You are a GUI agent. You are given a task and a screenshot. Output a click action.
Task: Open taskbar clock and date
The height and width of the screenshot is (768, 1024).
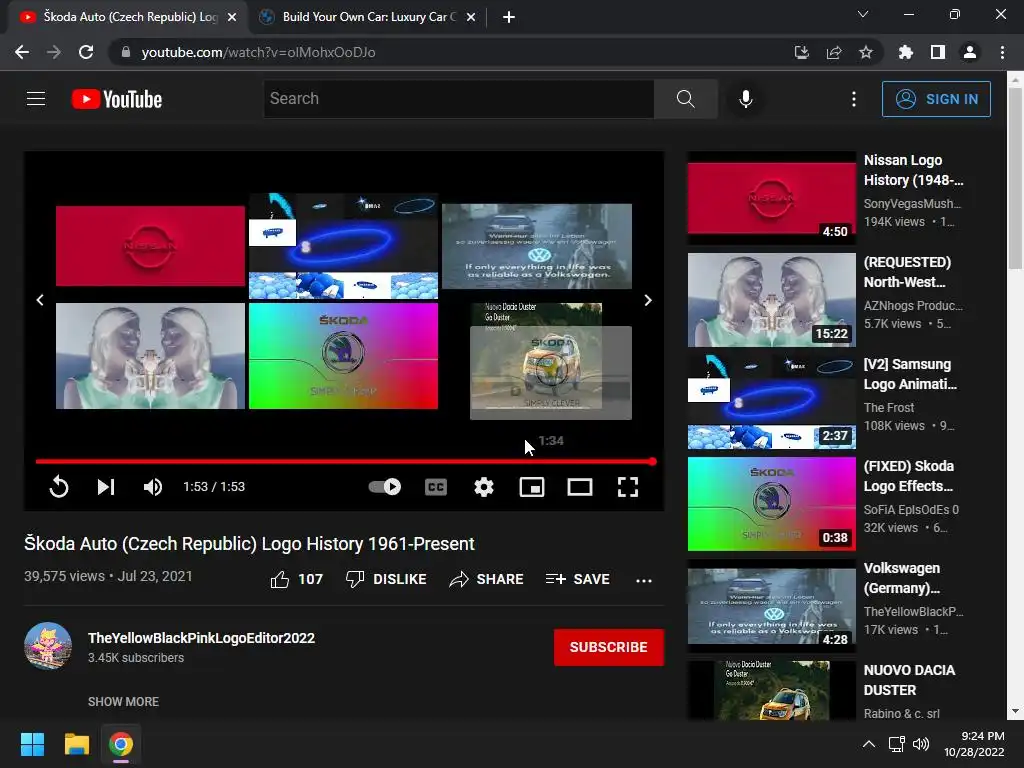click(x=974, y=744)
